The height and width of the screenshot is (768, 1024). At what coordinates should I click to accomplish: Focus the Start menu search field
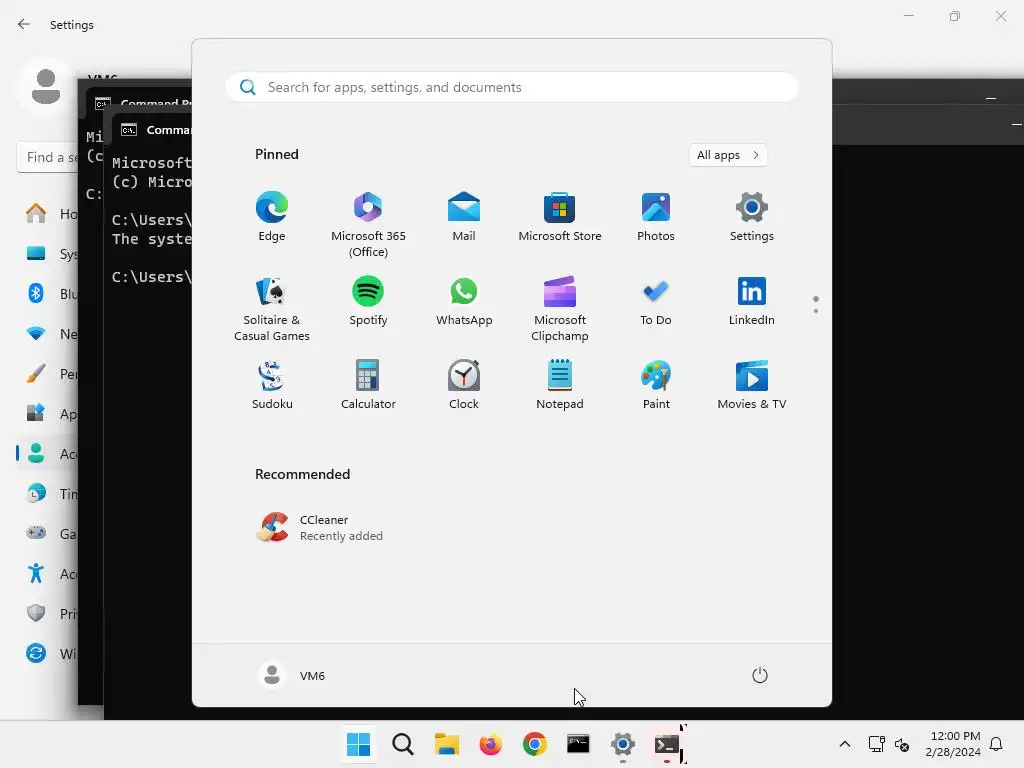tap(511, 88)
